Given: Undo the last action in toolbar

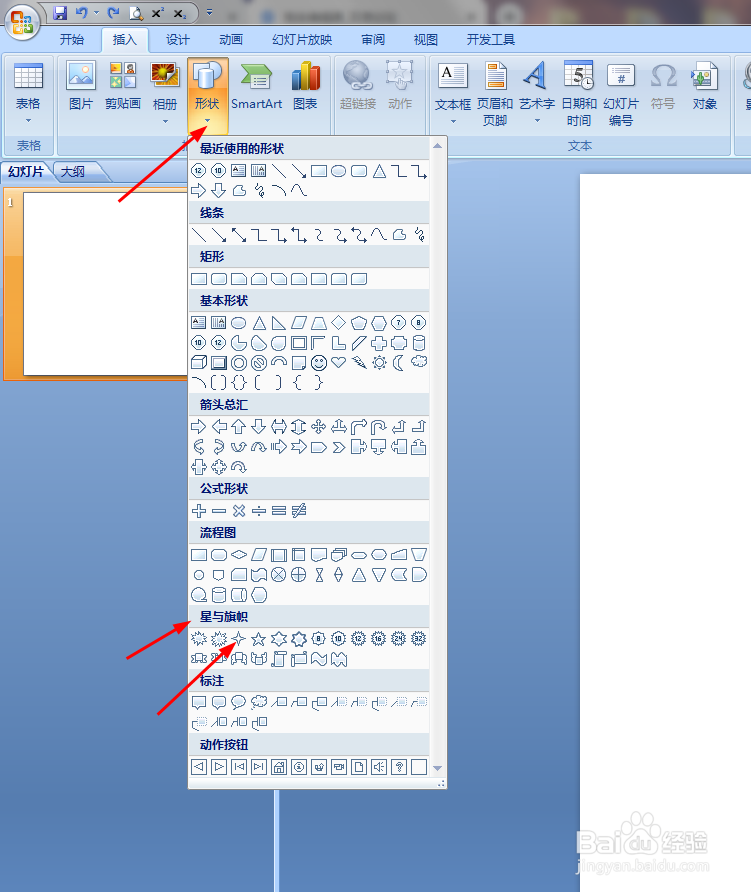Looking at the screenshot, I should pos(82,13).
